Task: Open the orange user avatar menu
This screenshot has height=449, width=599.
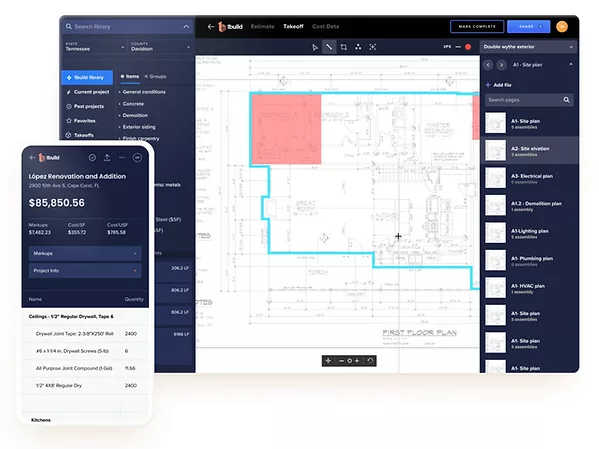Action: coord(562,26)
